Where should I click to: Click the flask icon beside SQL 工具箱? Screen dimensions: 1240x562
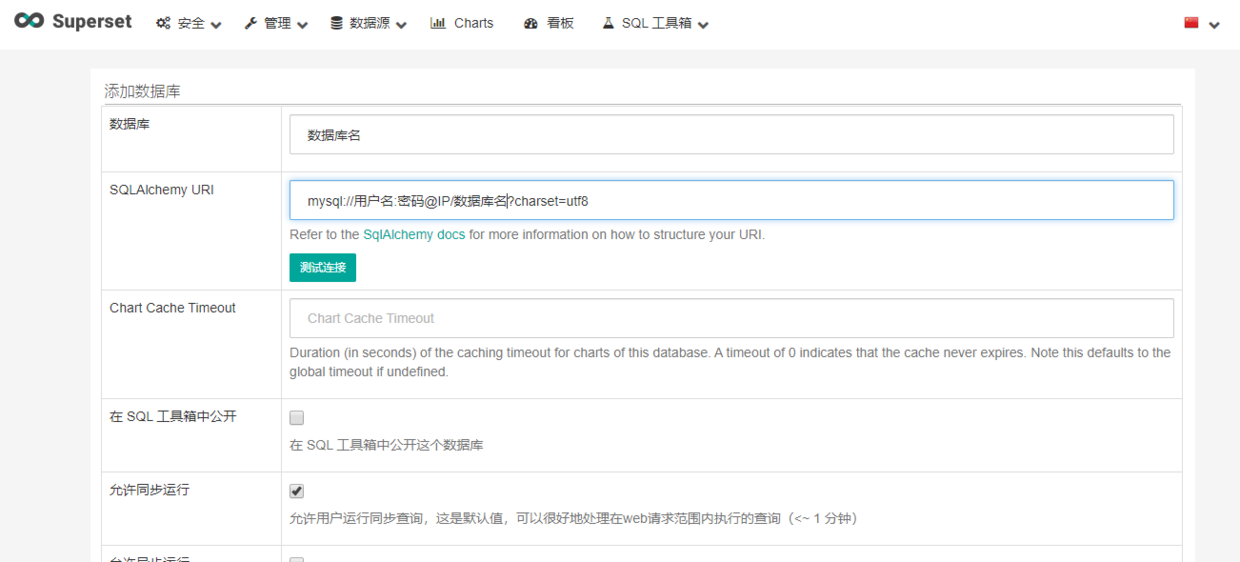coord(608,23)
